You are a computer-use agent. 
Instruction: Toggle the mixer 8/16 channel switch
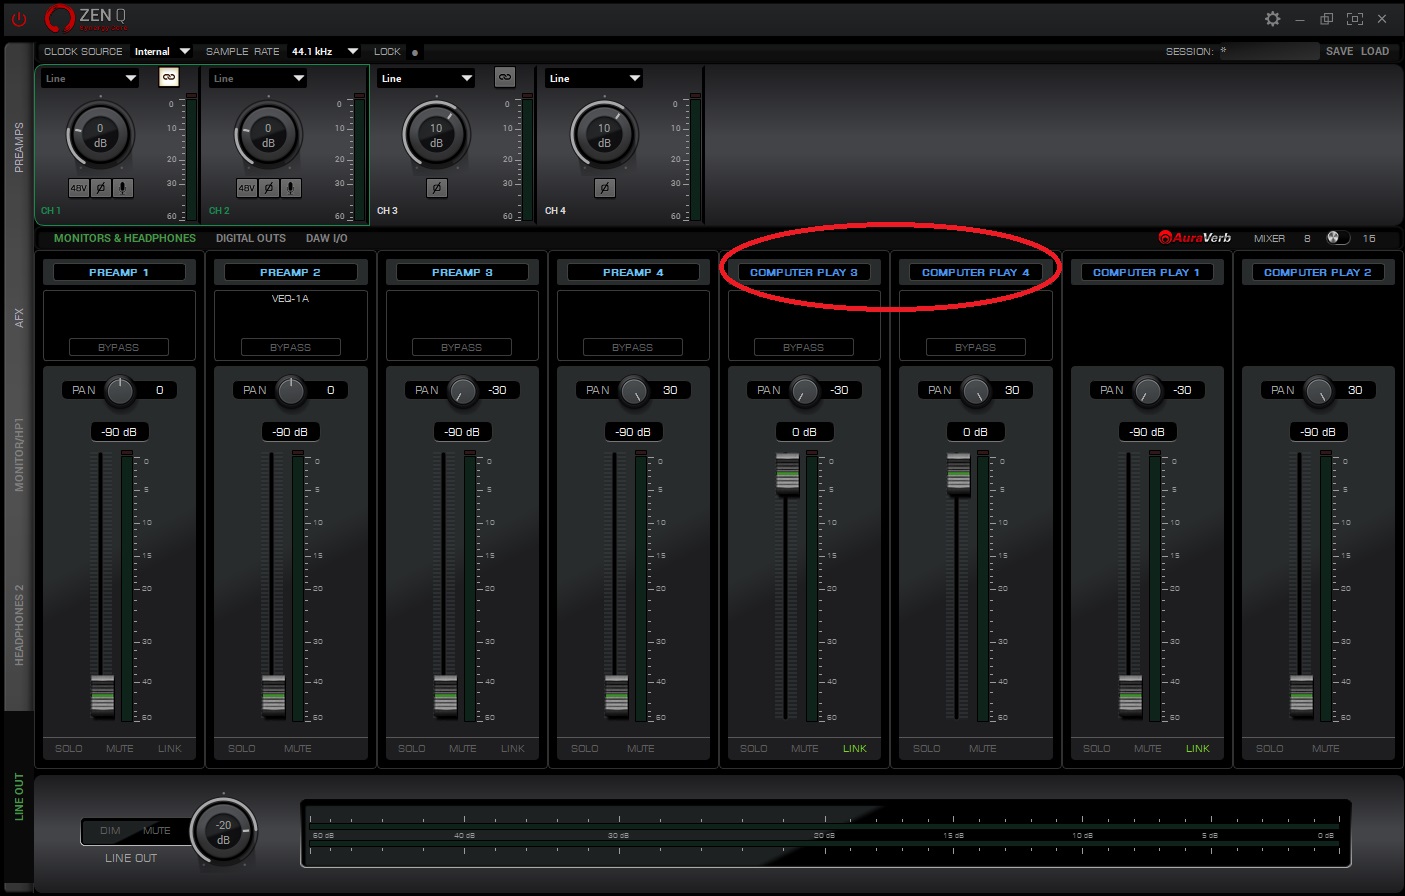click(x=1337, y=238)
